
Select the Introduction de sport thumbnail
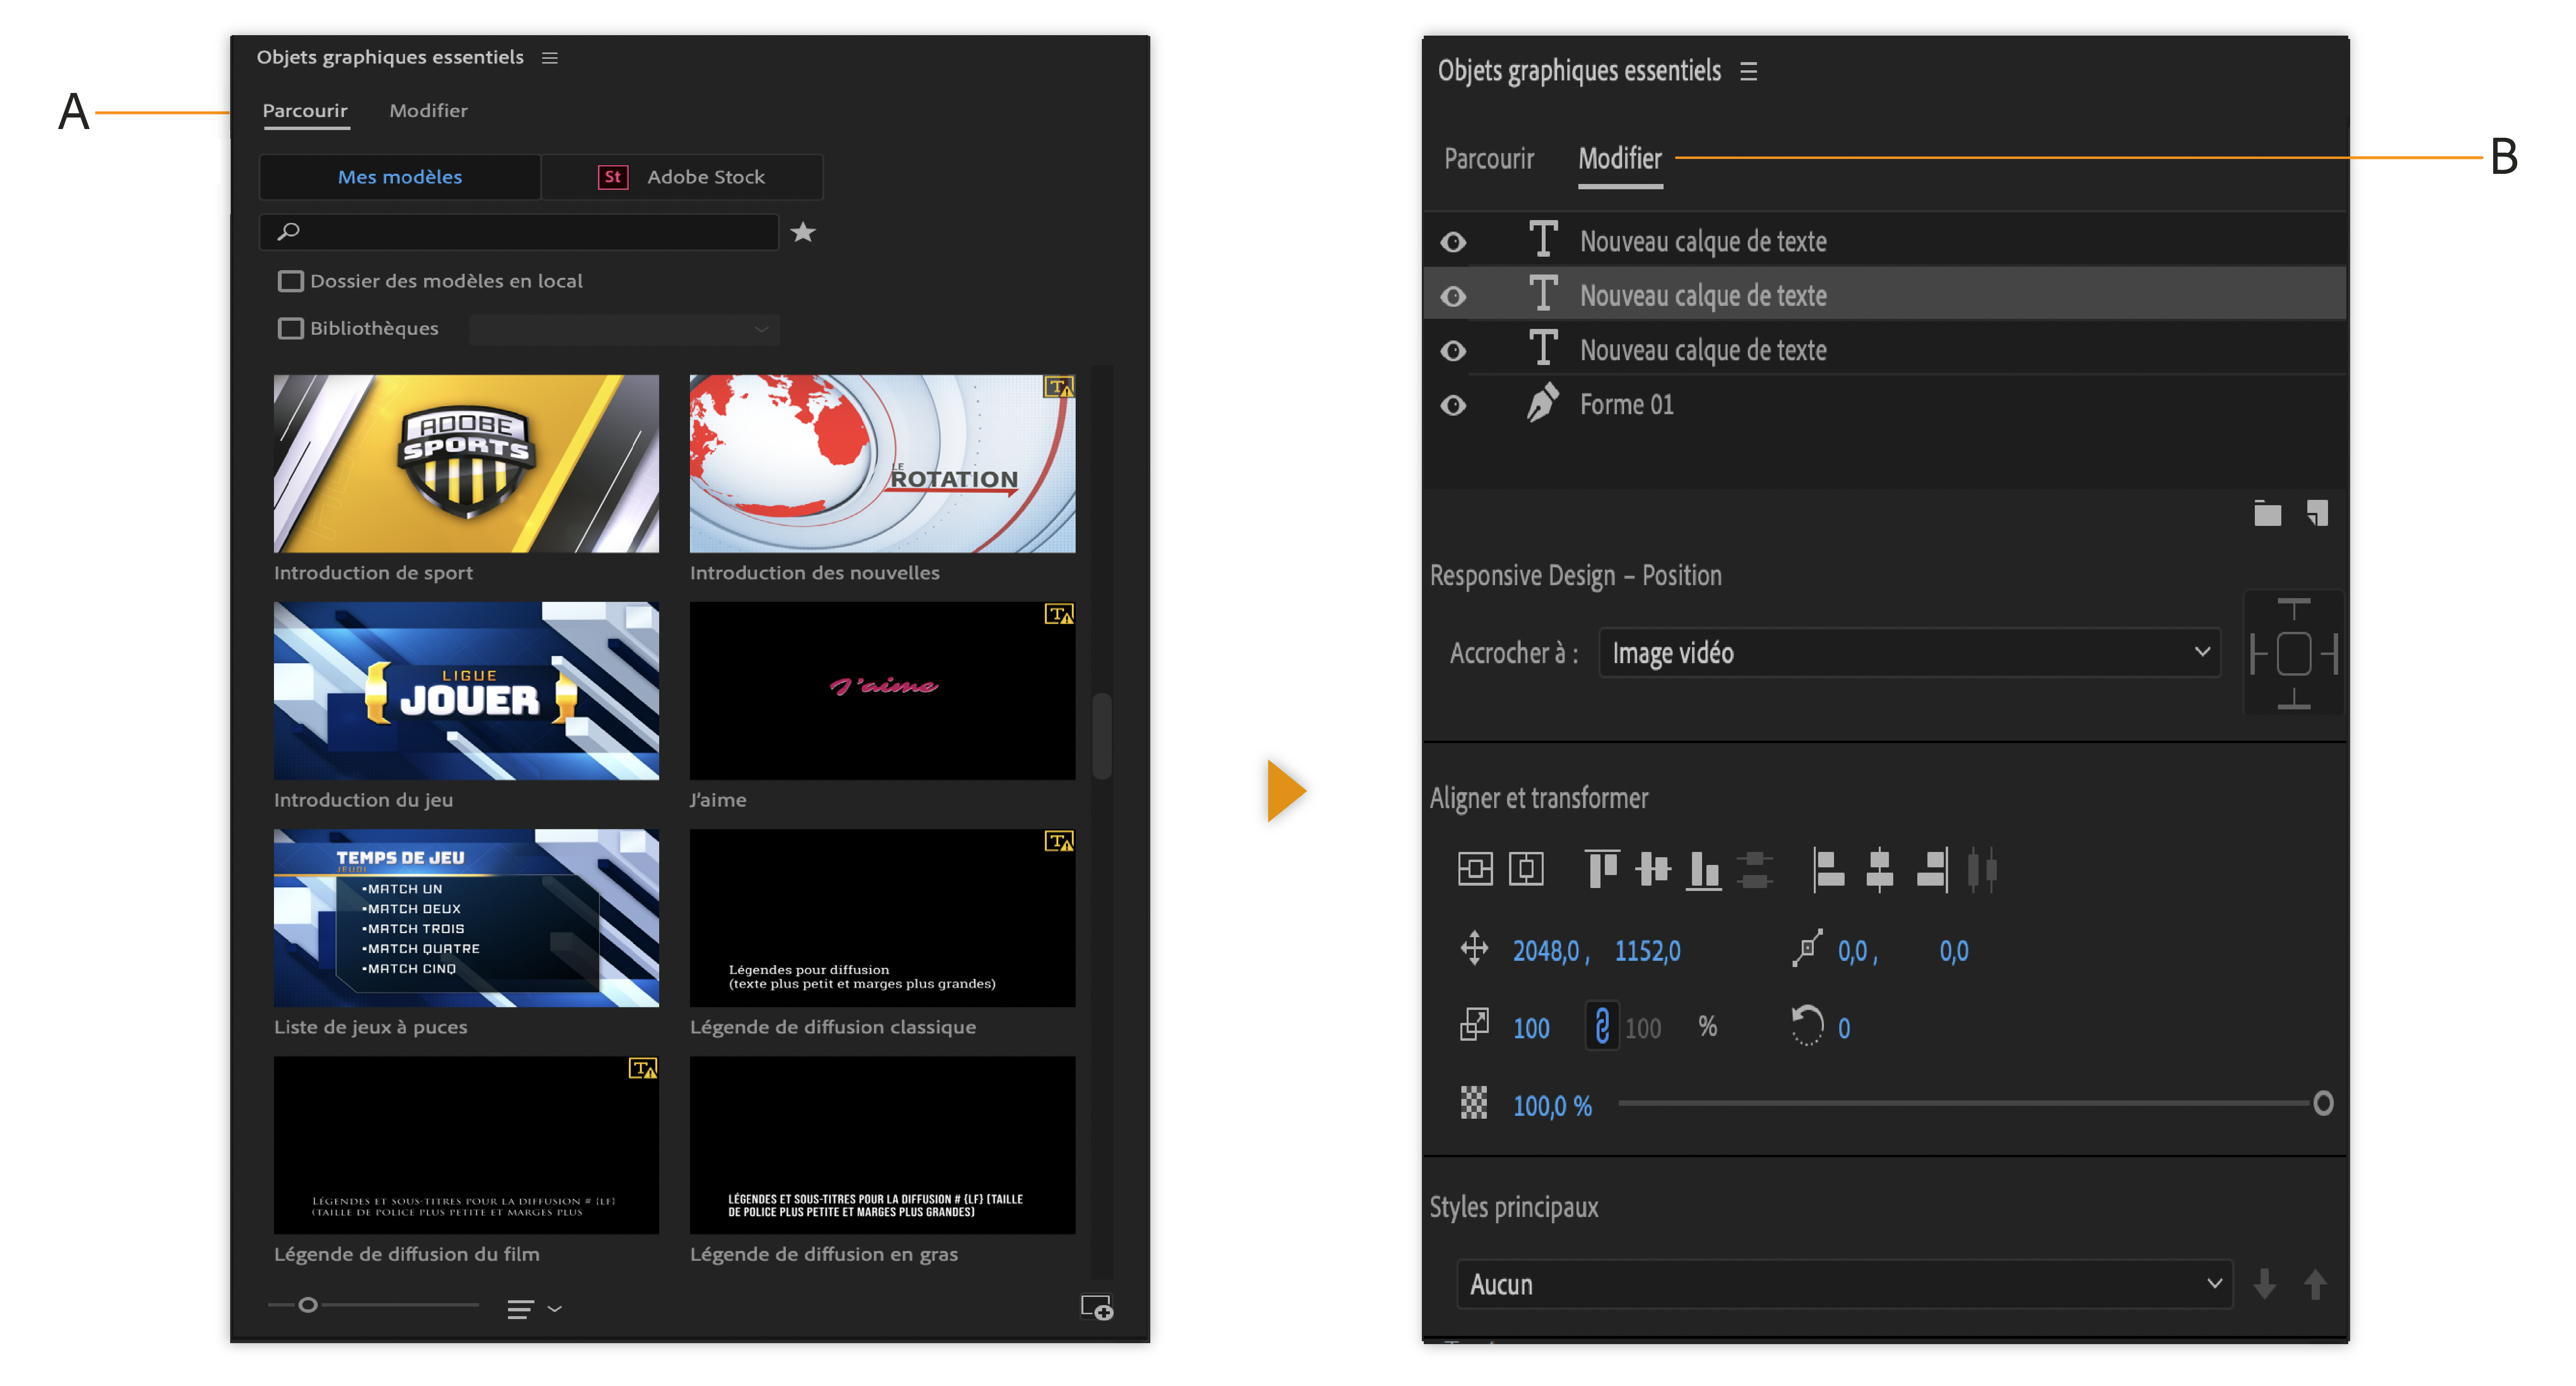pyautogui.click(x=466, y=464)
